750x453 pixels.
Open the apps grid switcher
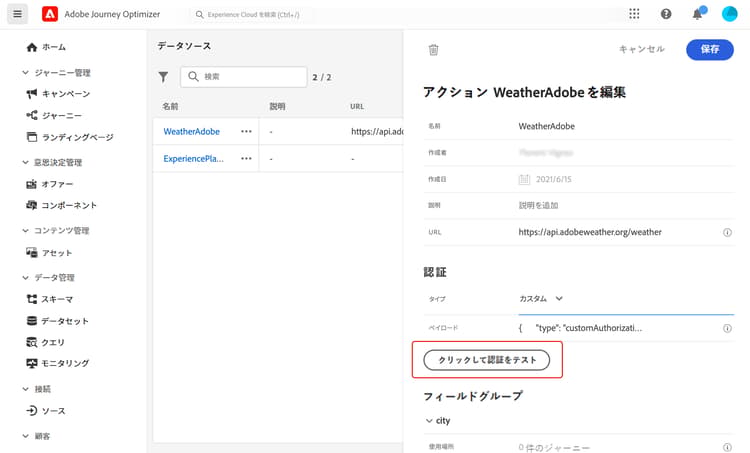(x=634, y=14)
